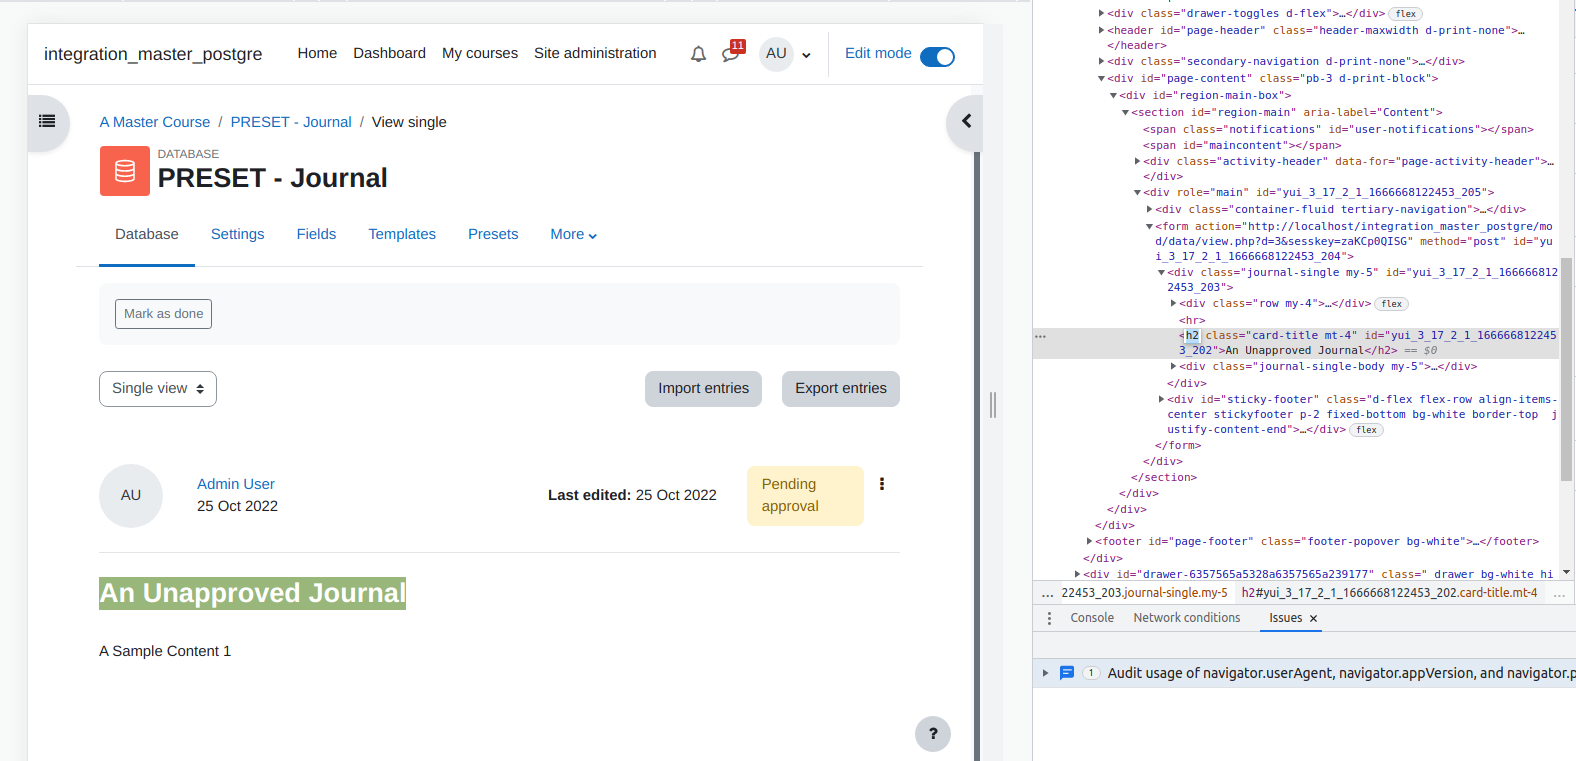Expand drawer-toggles div node in DevTools
The width and height of the screenshot is (1576, 761).
tap(1101, 14)
